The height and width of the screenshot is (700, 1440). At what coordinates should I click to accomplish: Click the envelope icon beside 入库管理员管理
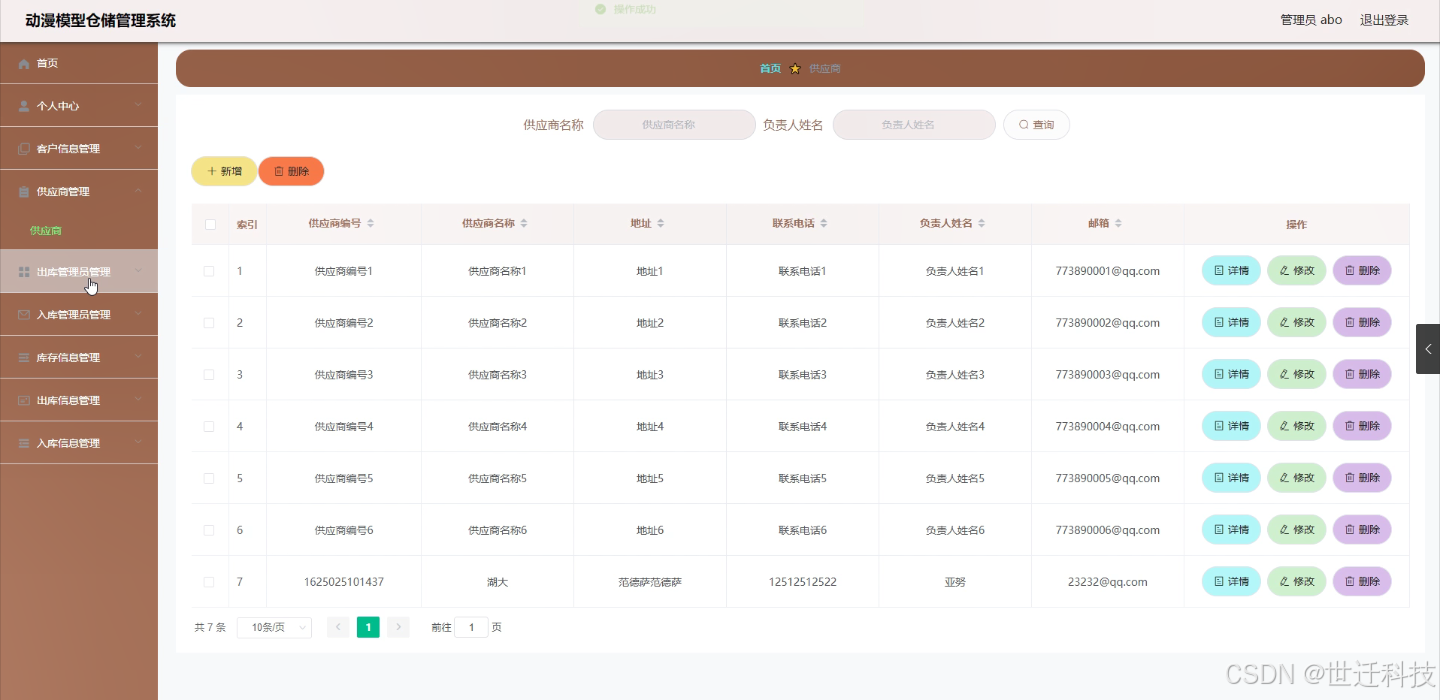tap(24, 315)
